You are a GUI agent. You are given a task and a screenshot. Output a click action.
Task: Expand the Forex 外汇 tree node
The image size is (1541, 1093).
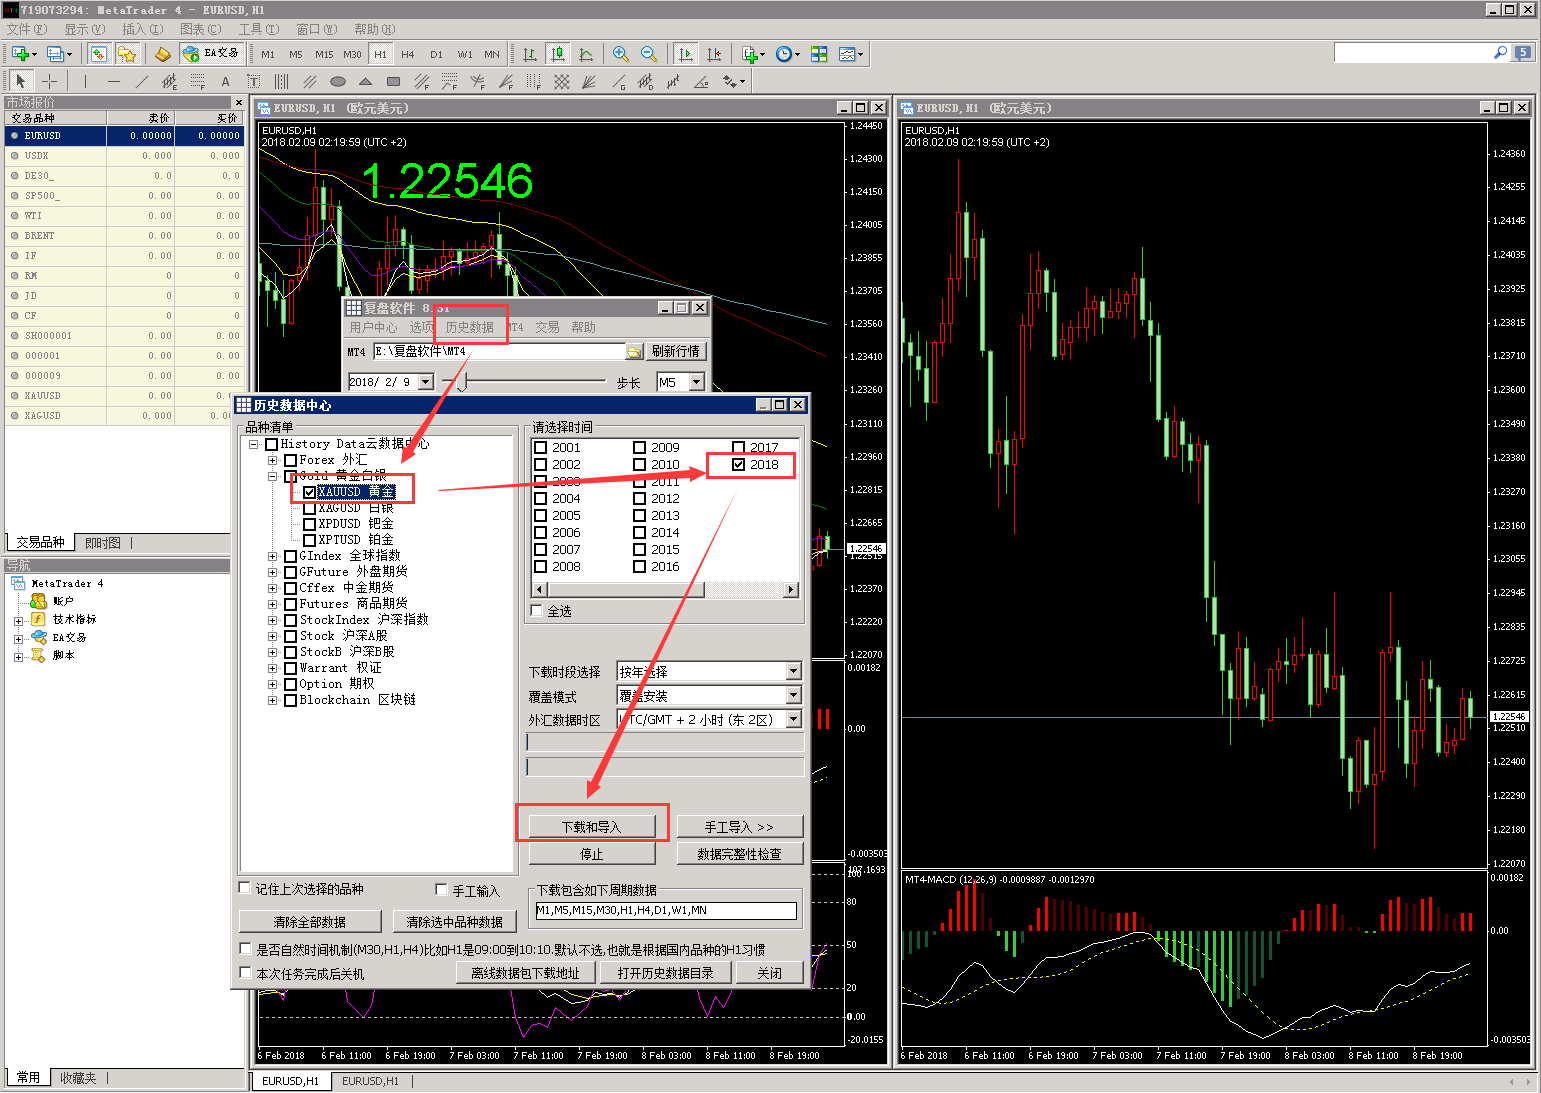(272, 460)
